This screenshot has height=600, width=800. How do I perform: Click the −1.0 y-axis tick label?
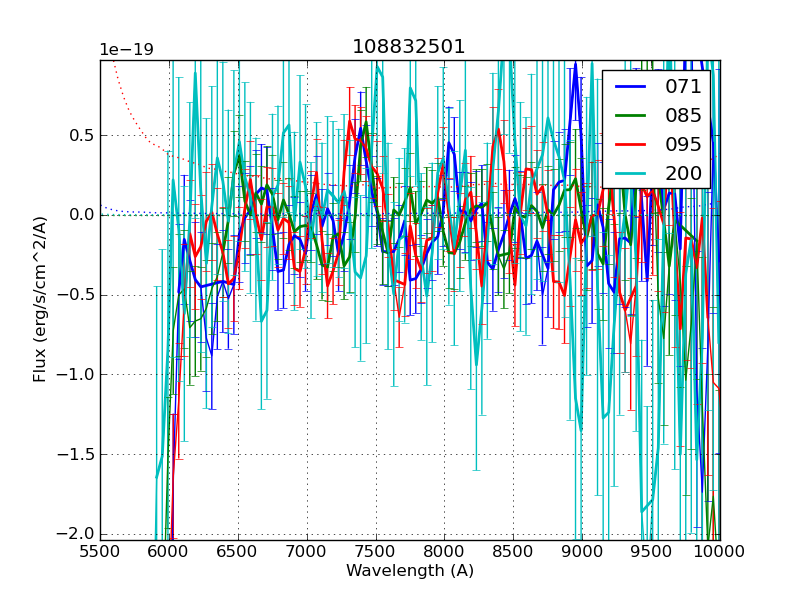click(74, 375)
